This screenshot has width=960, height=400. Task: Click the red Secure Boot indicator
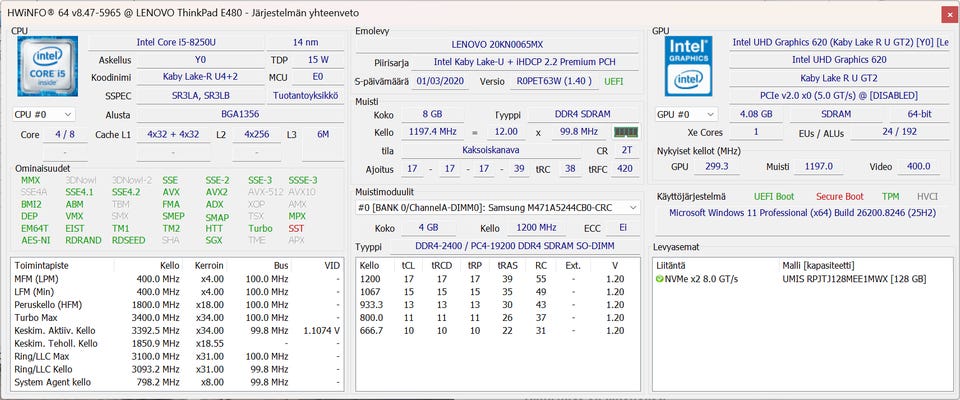(x=839, y=197)
